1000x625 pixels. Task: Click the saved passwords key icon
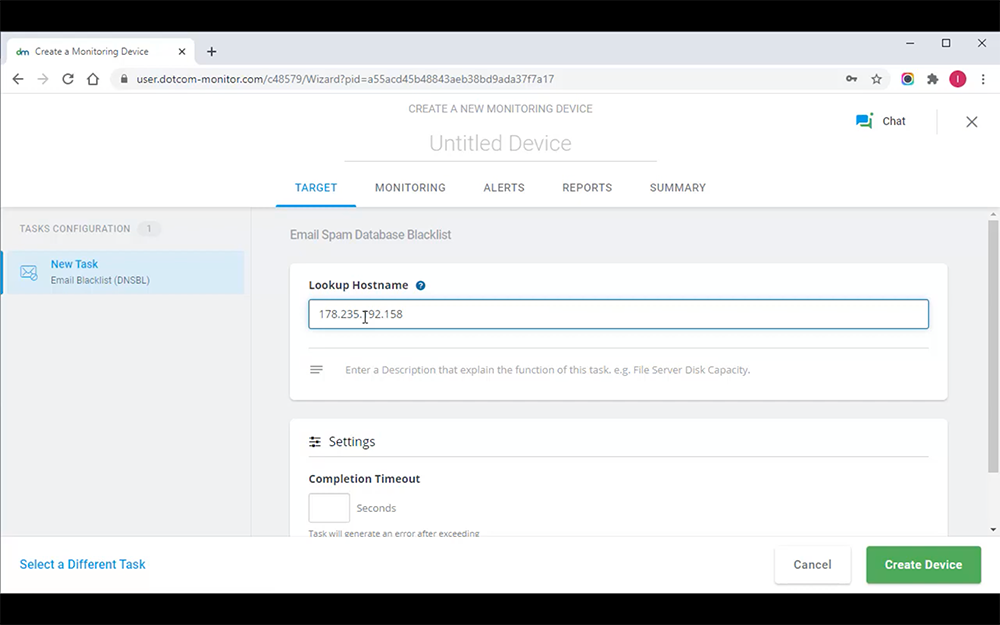851,78
